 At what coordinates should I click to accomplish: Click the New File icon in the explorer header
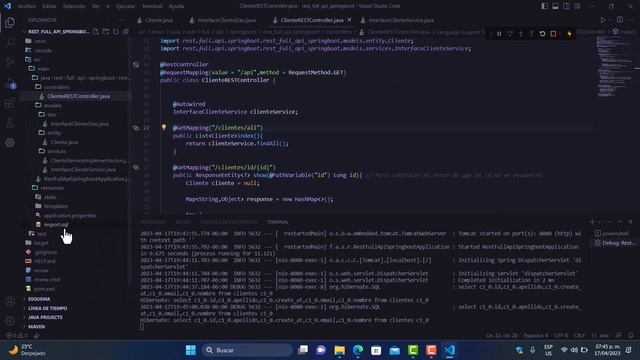(x=96, y=31)
